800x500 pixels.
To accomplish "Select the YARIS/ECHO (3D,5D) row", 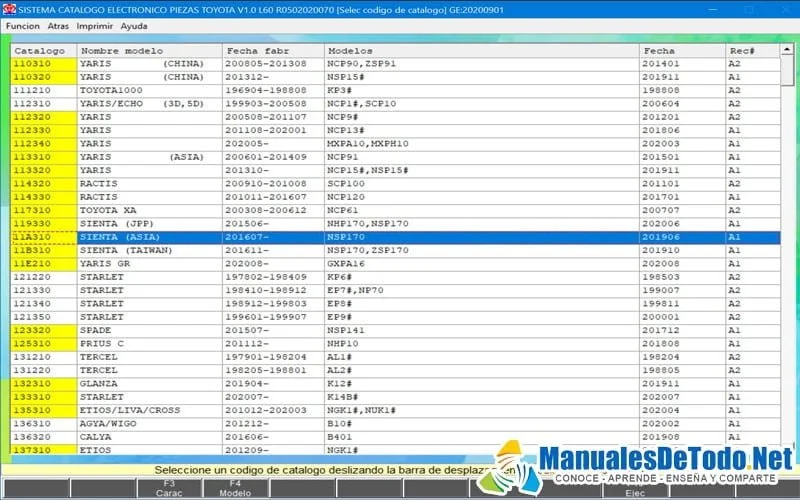I will click(395, 104).
